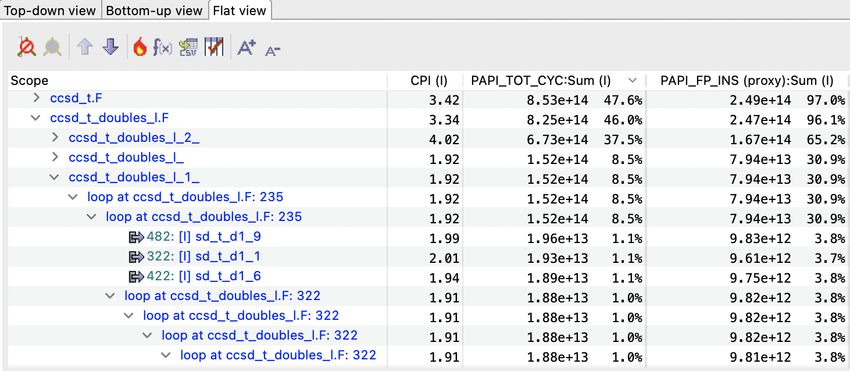Collapse the inner loop at line 235

pyautogui.click(x=92, y=217)
